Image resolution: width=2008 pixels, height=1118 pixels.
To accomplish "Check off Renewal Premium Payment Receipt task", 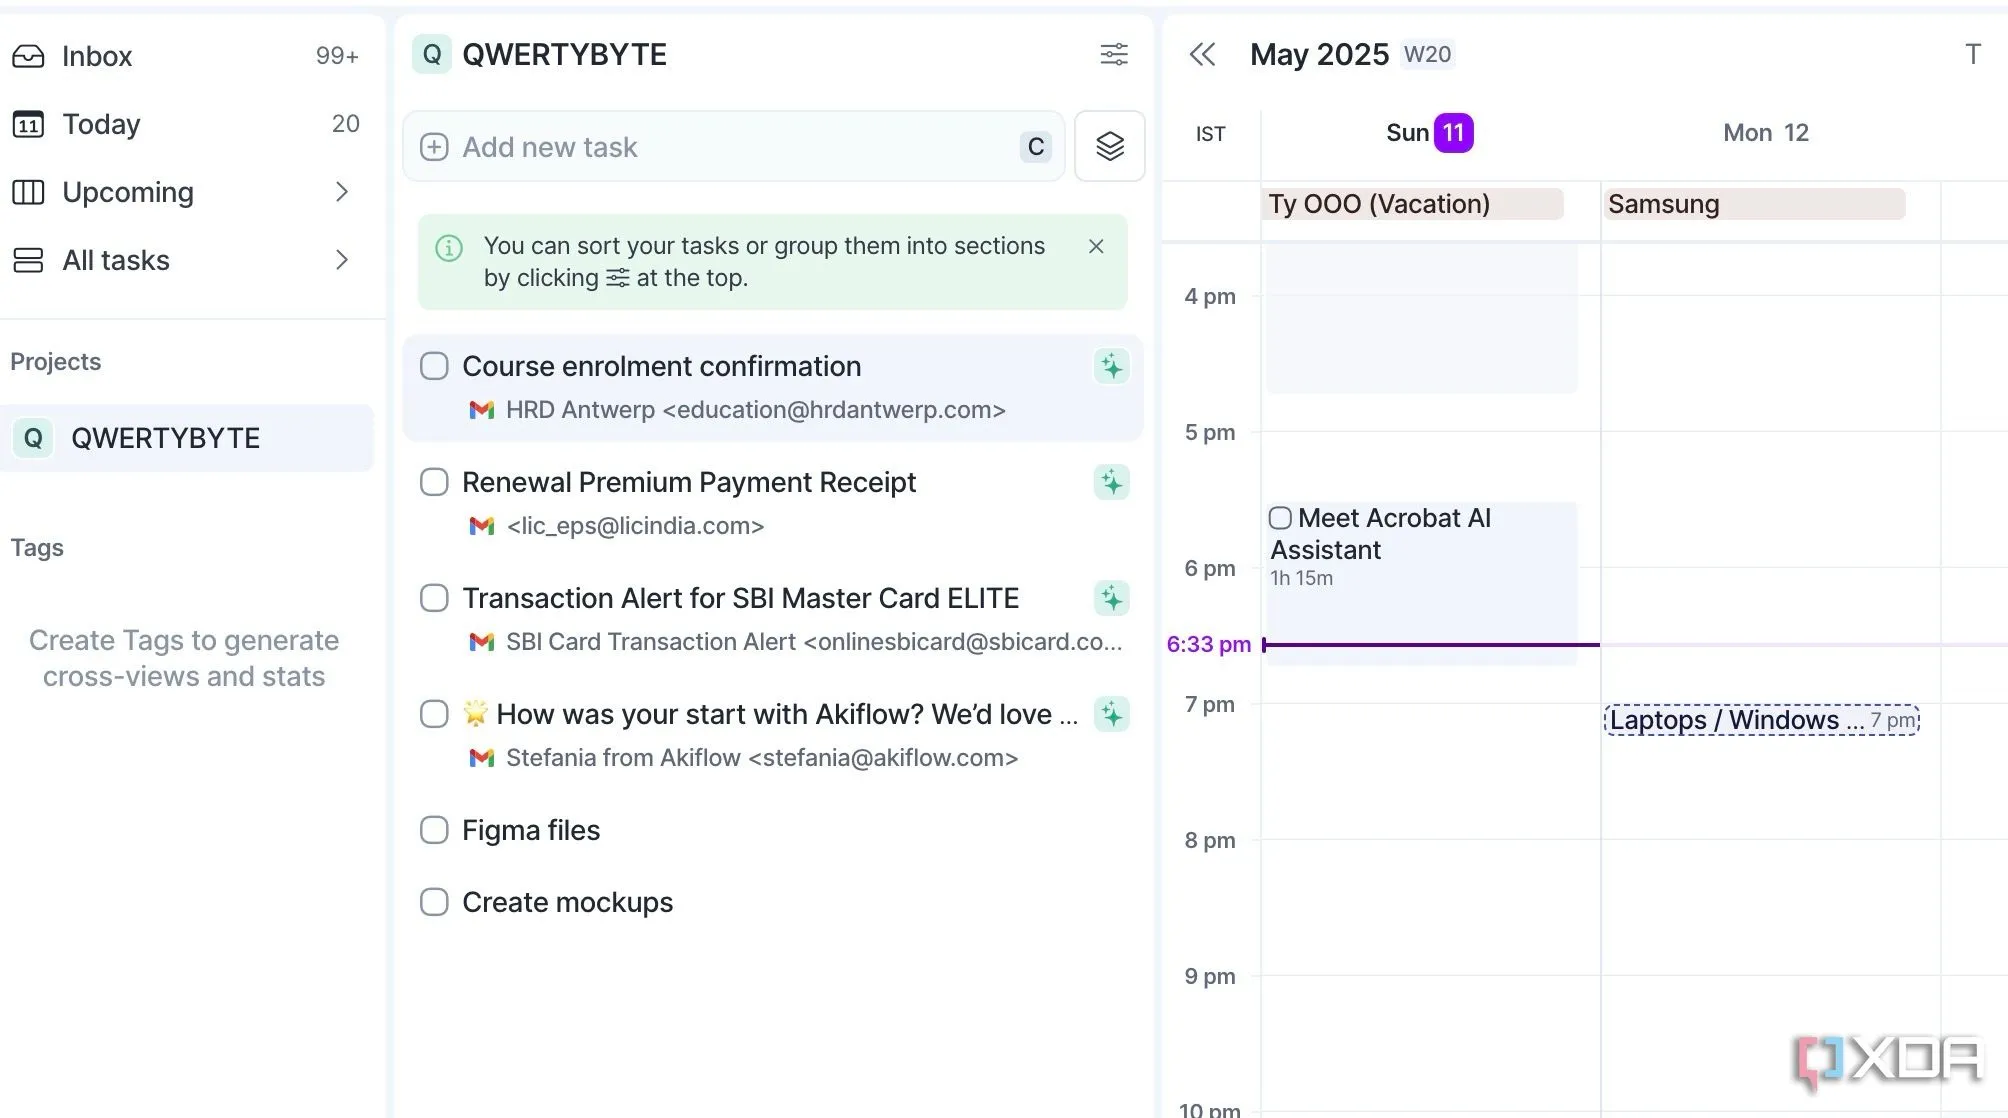I will pos(434,482).
